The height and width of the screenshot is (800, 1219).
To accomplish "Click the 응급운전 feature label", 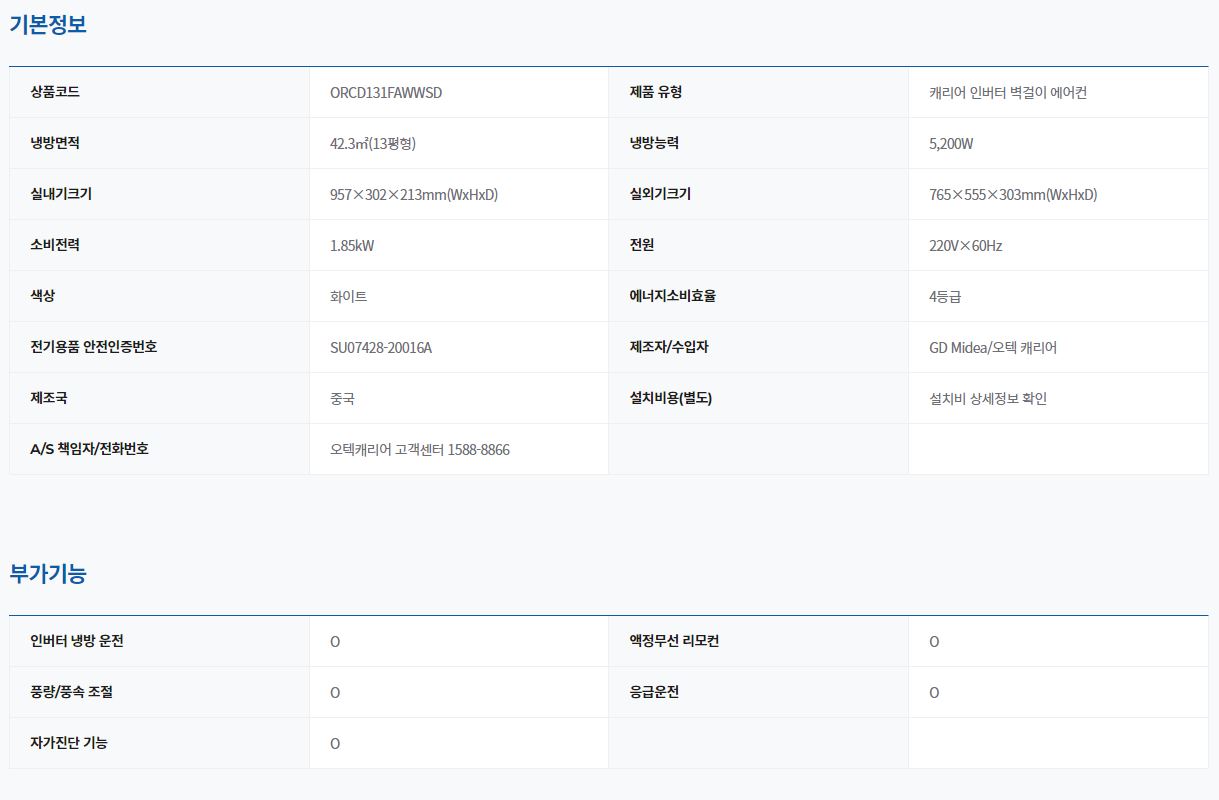I will [654, 692].
